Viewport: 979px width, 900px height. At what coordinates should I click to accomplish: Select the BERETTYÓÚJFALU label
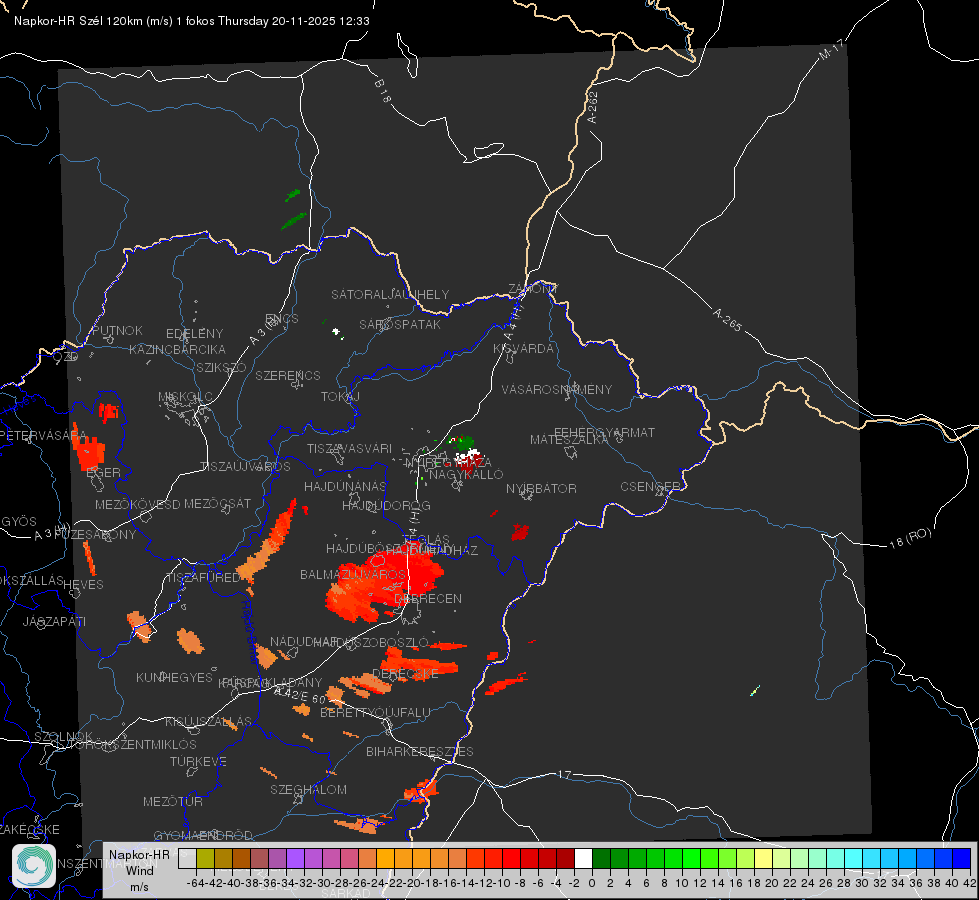point(375,712)
